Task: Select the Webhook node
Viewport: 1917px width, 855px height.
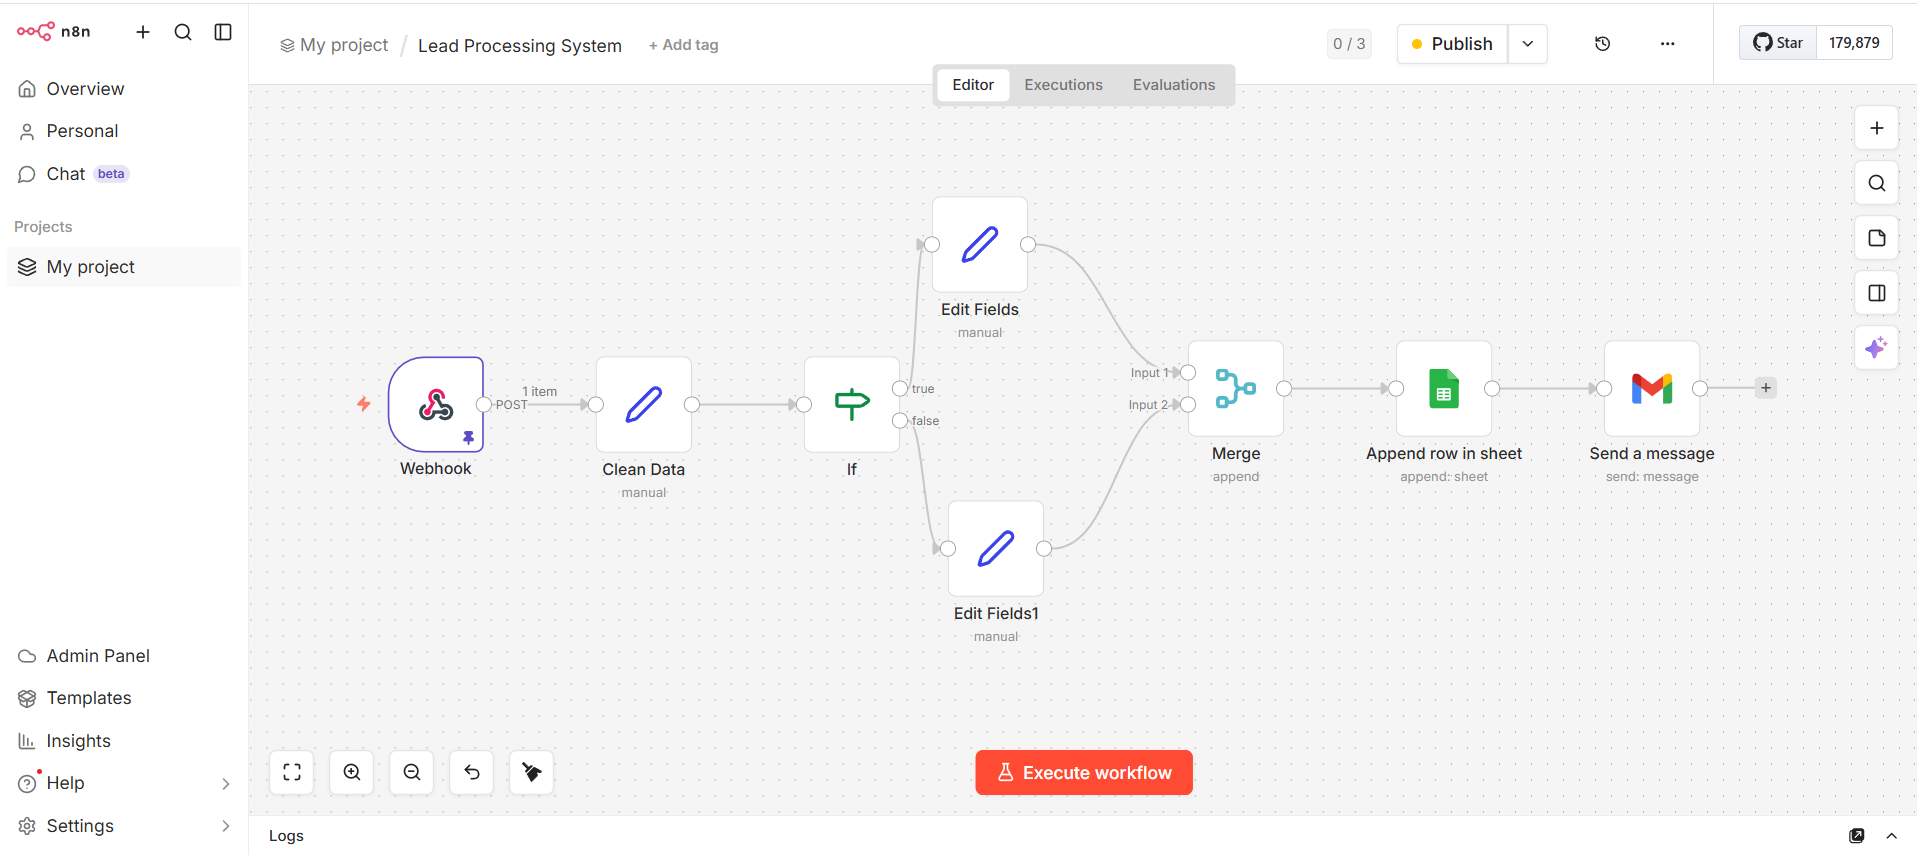Action: point(436,404)
